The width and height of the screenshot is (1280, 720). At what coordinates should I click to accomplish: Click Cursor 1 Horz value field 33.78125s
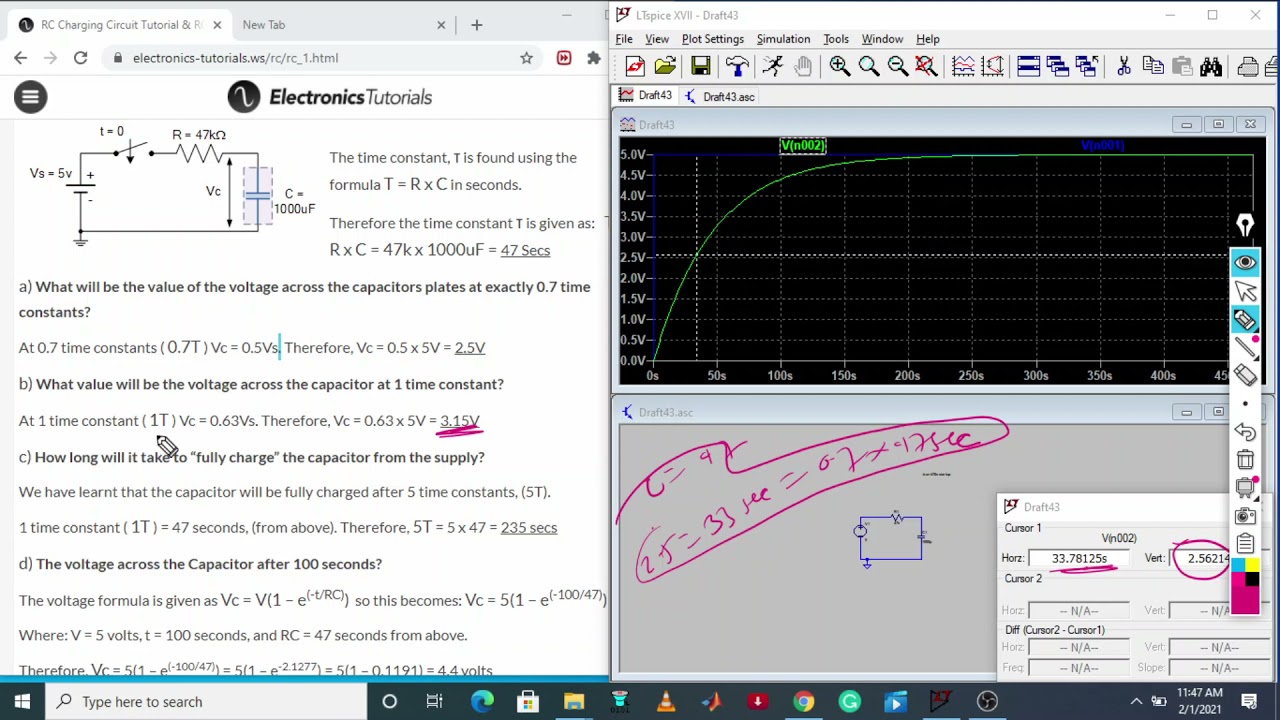coord(1079,558)
